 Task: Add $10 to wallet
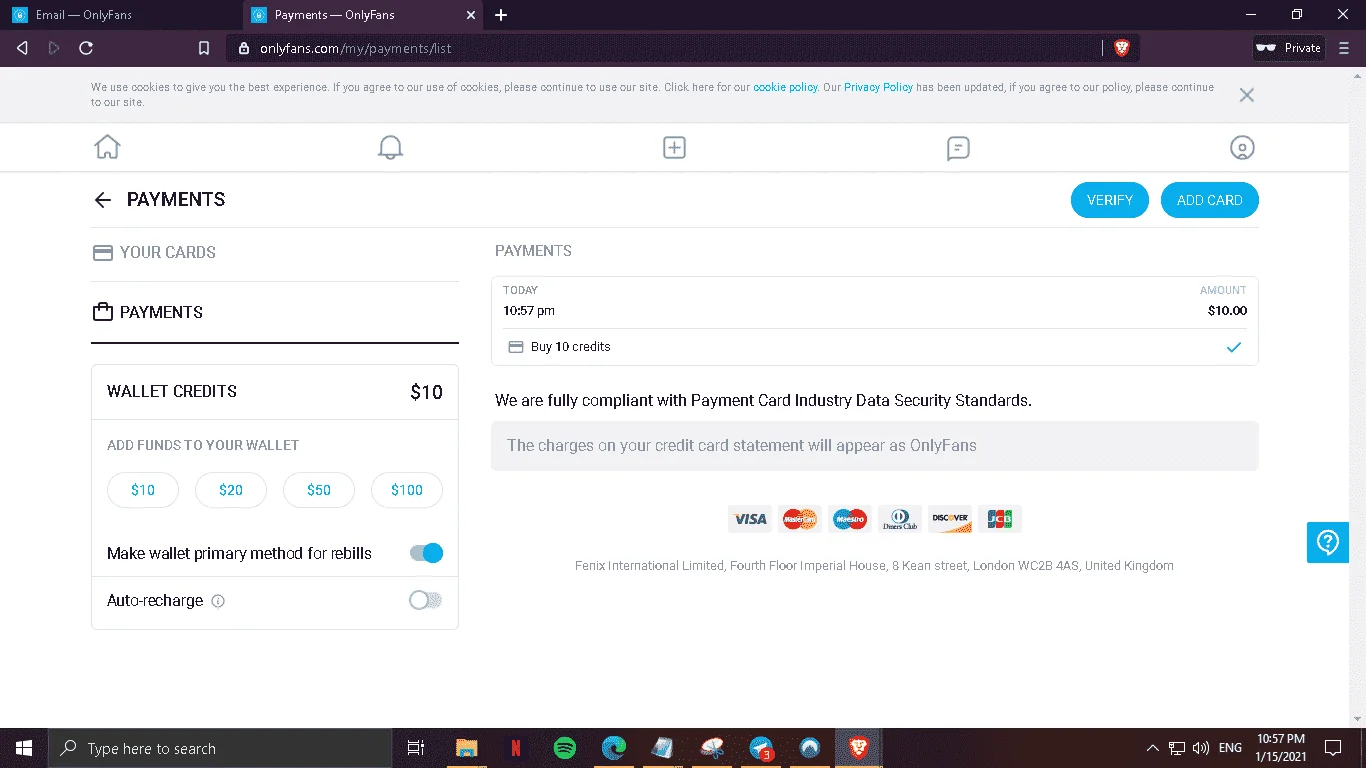tap(143, 490)
